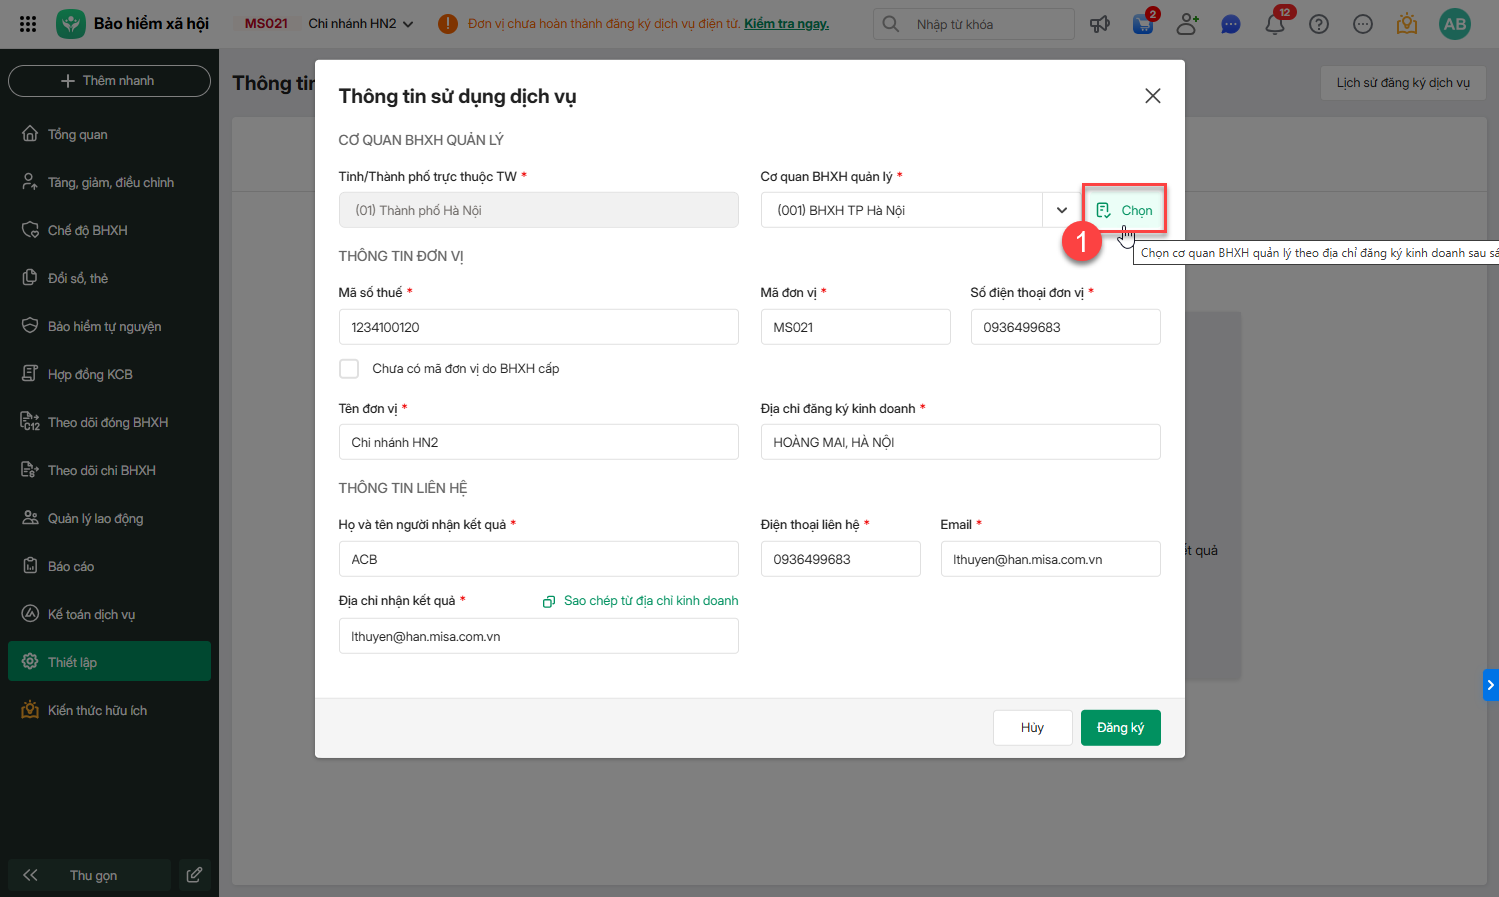This screenshot has width=1499, height=897.
Task: Open the 'Chi nhánh HN2' branch switcher
Action: point(360,24)
